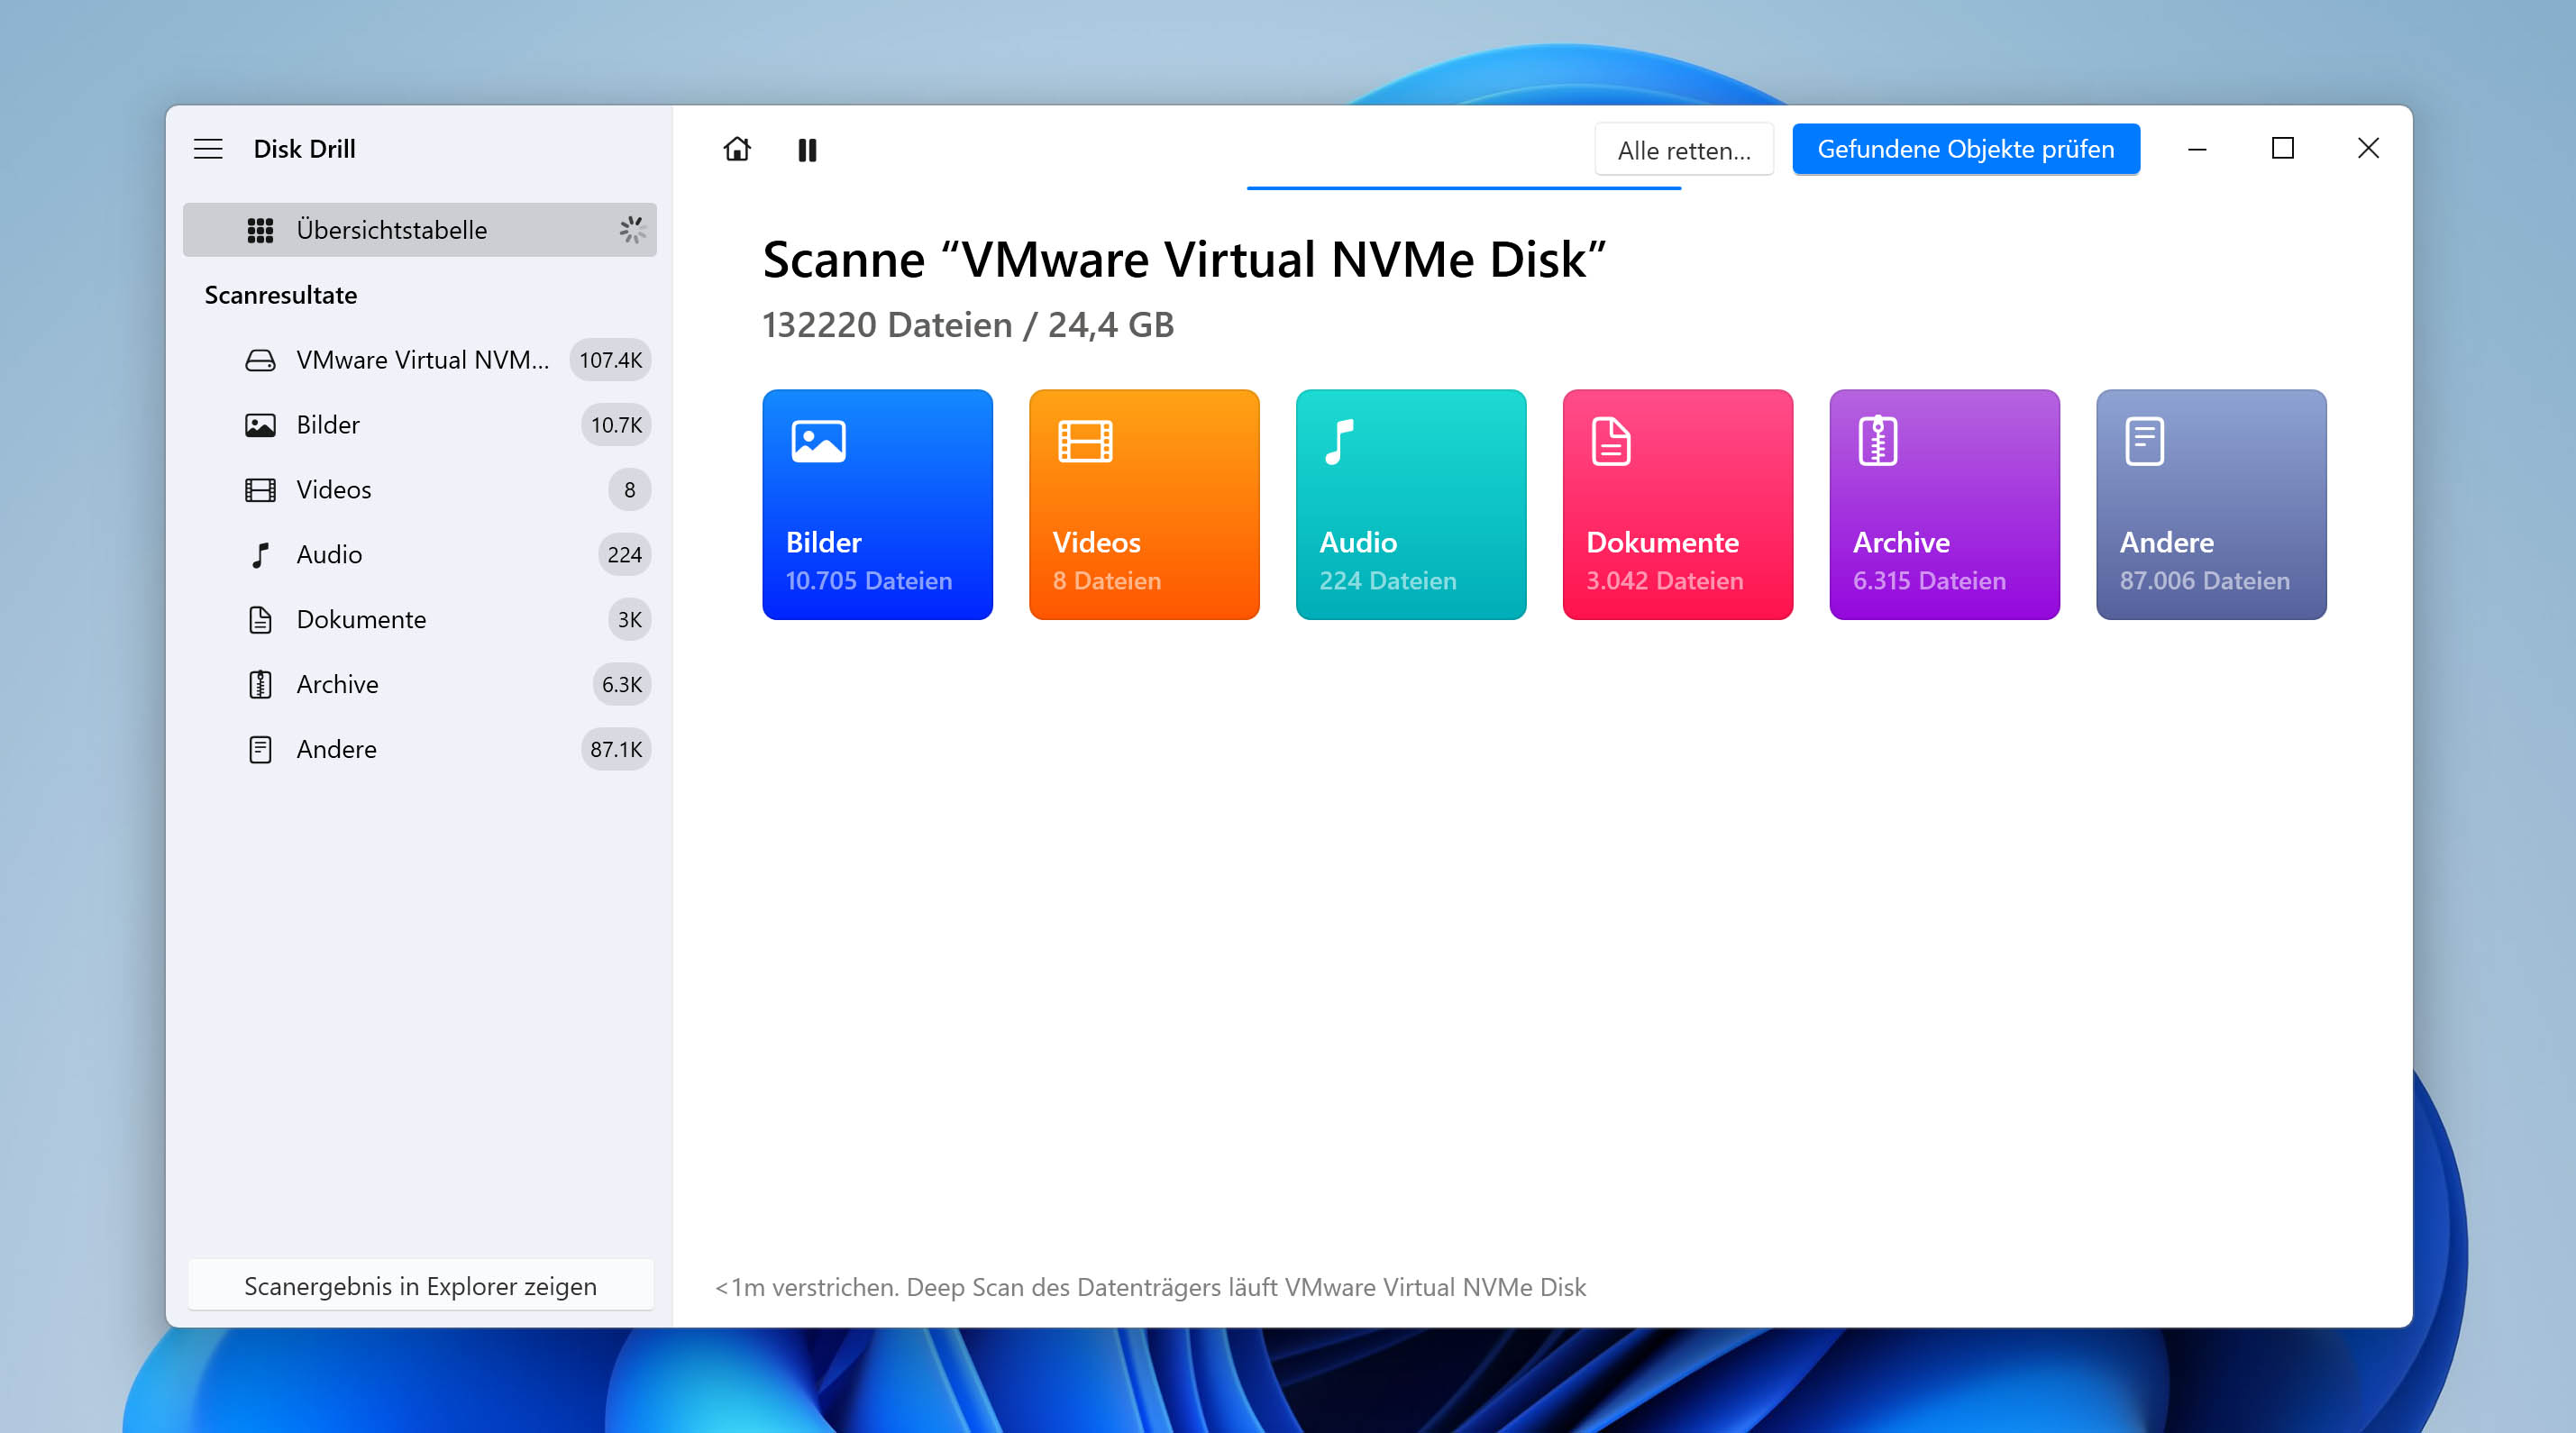Maximize the Disk Drill window
Viewport: 2576px width, 1433px height.
point(2282,149)
